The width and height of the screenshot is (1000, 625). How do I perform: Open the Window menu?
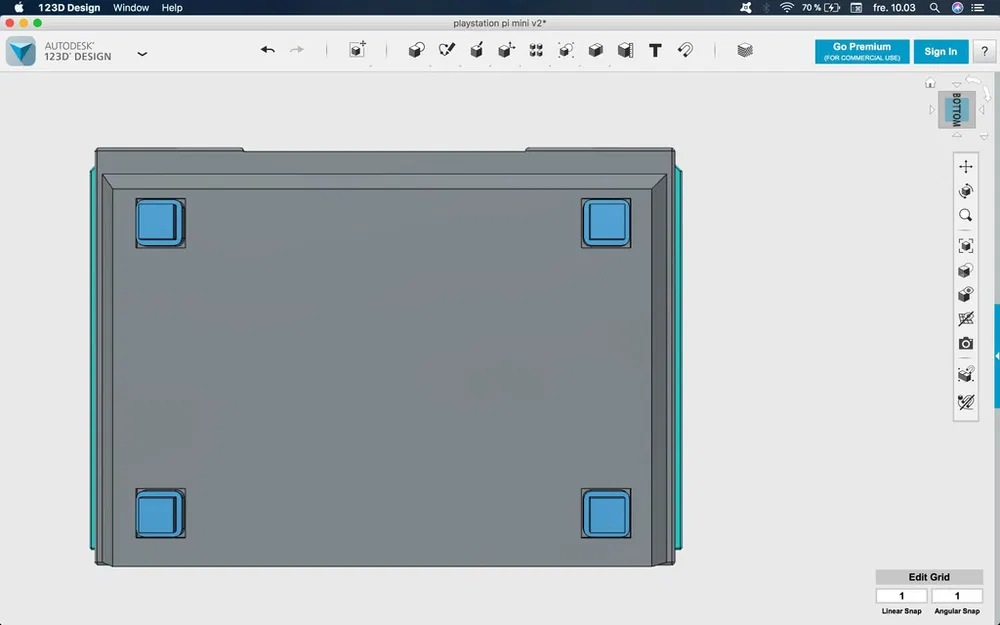coord(131,7)
